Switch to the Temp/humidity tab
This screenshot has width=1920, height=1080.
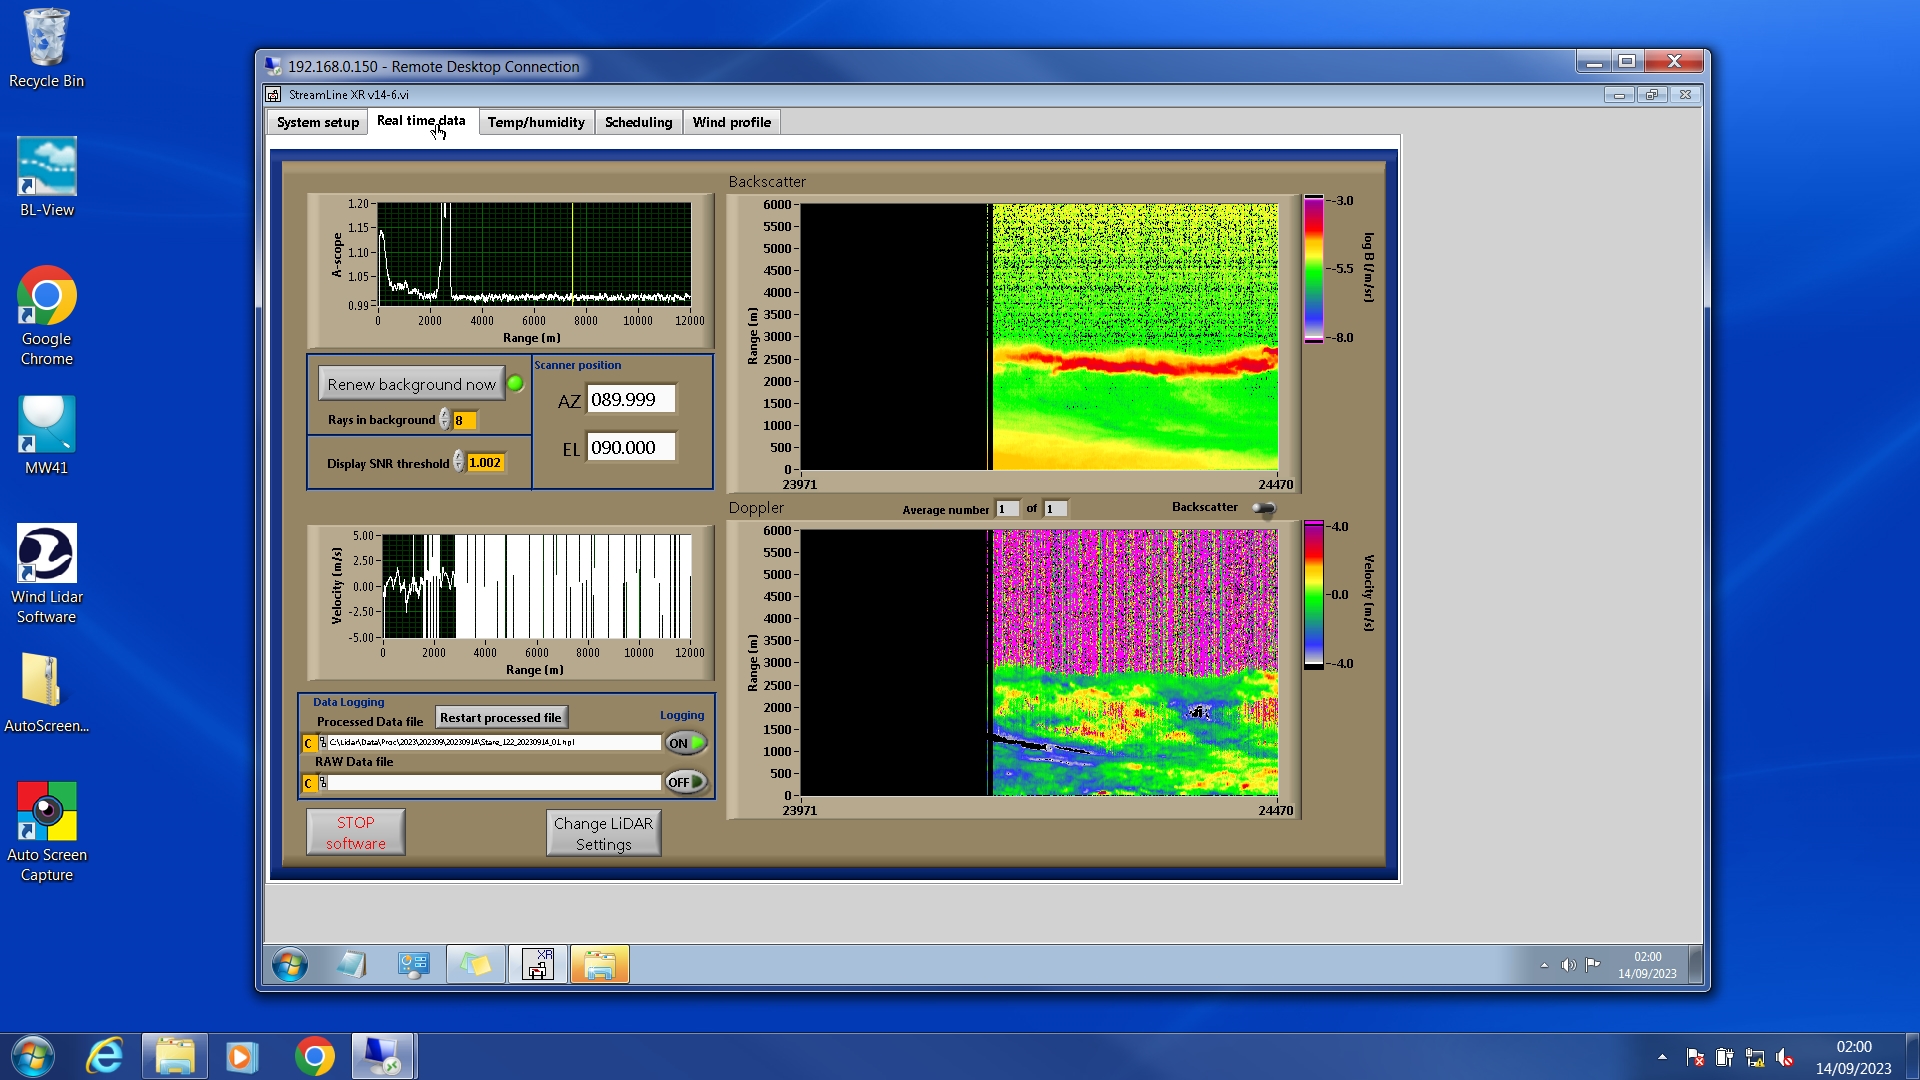coord(536,122)
